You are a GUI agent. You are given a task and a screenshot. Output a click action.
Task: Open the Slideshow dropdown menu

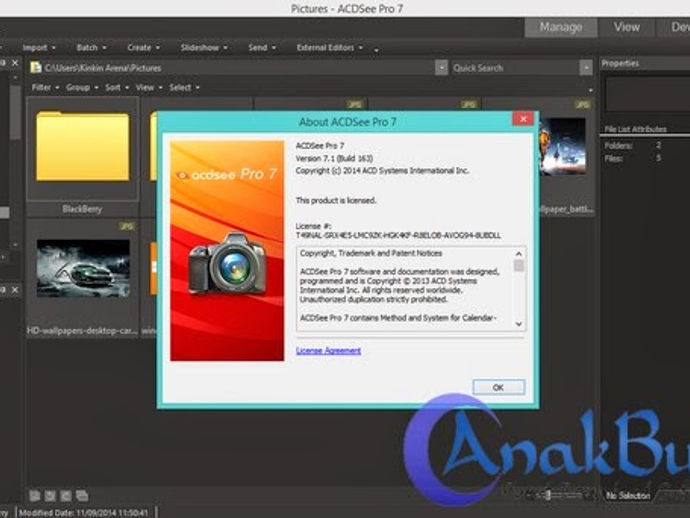pos(204,48)
